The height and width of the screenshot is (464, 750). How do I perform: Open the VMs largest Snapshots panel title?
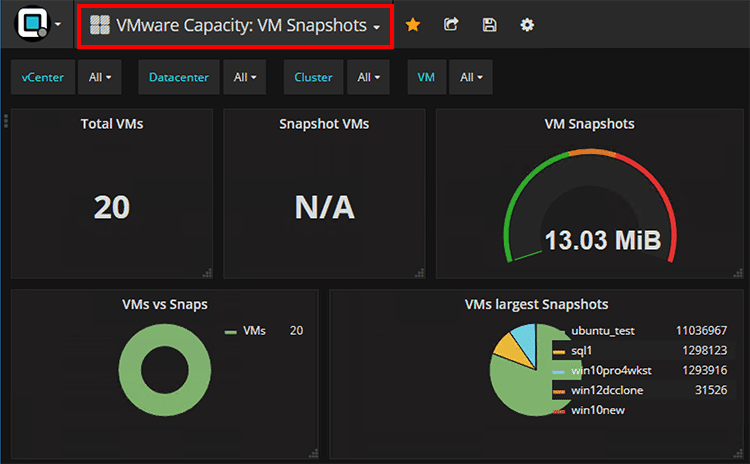click(x=537, y=304)
